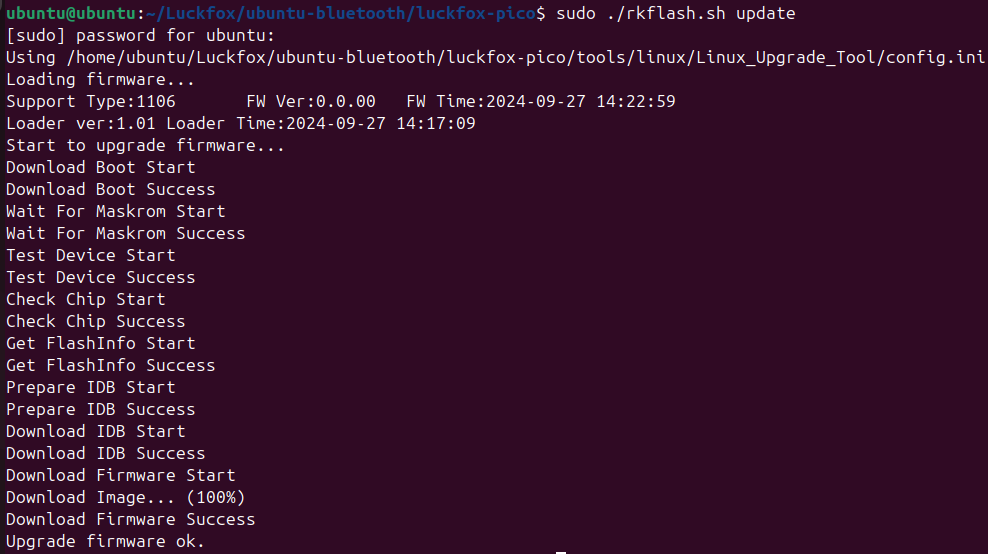988x554 pixels.
Task: Click the Start to upgrade firmware line
Action: coord(145,145)
